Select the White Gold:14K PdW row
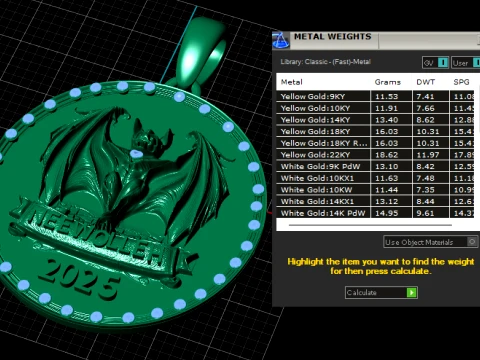This screenshot has width=480, height=360. pos(375,213)
